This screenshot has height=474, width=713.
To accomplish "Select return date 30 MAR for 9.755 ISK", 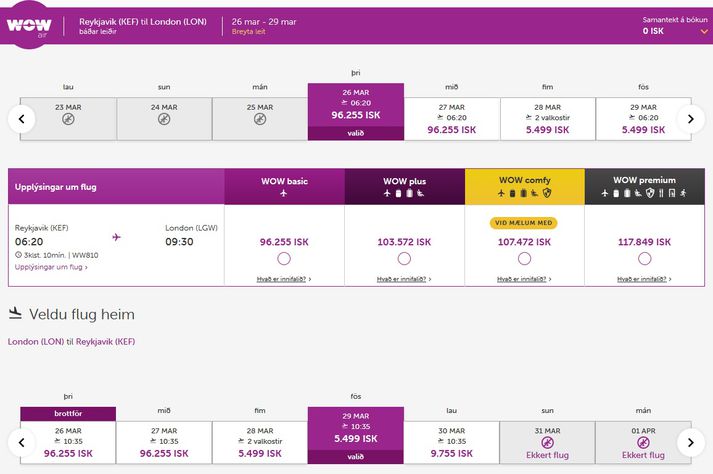I will click(x=452, y=440).
